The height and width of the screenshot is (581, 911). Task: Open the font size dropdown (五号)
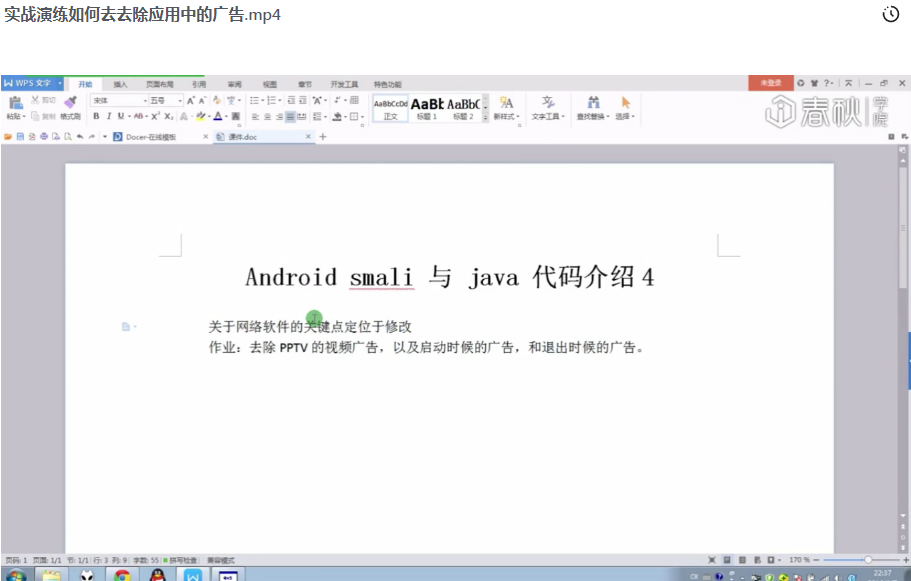[x=166, y=101]
